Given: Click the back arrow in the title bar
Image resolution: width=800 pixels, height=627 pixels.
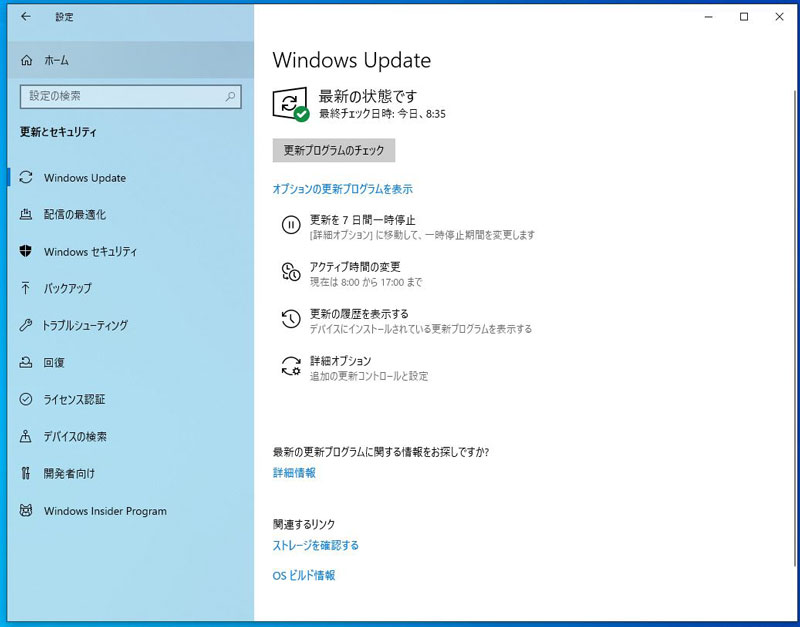Looking at the screenshot, I should point(26,17).
